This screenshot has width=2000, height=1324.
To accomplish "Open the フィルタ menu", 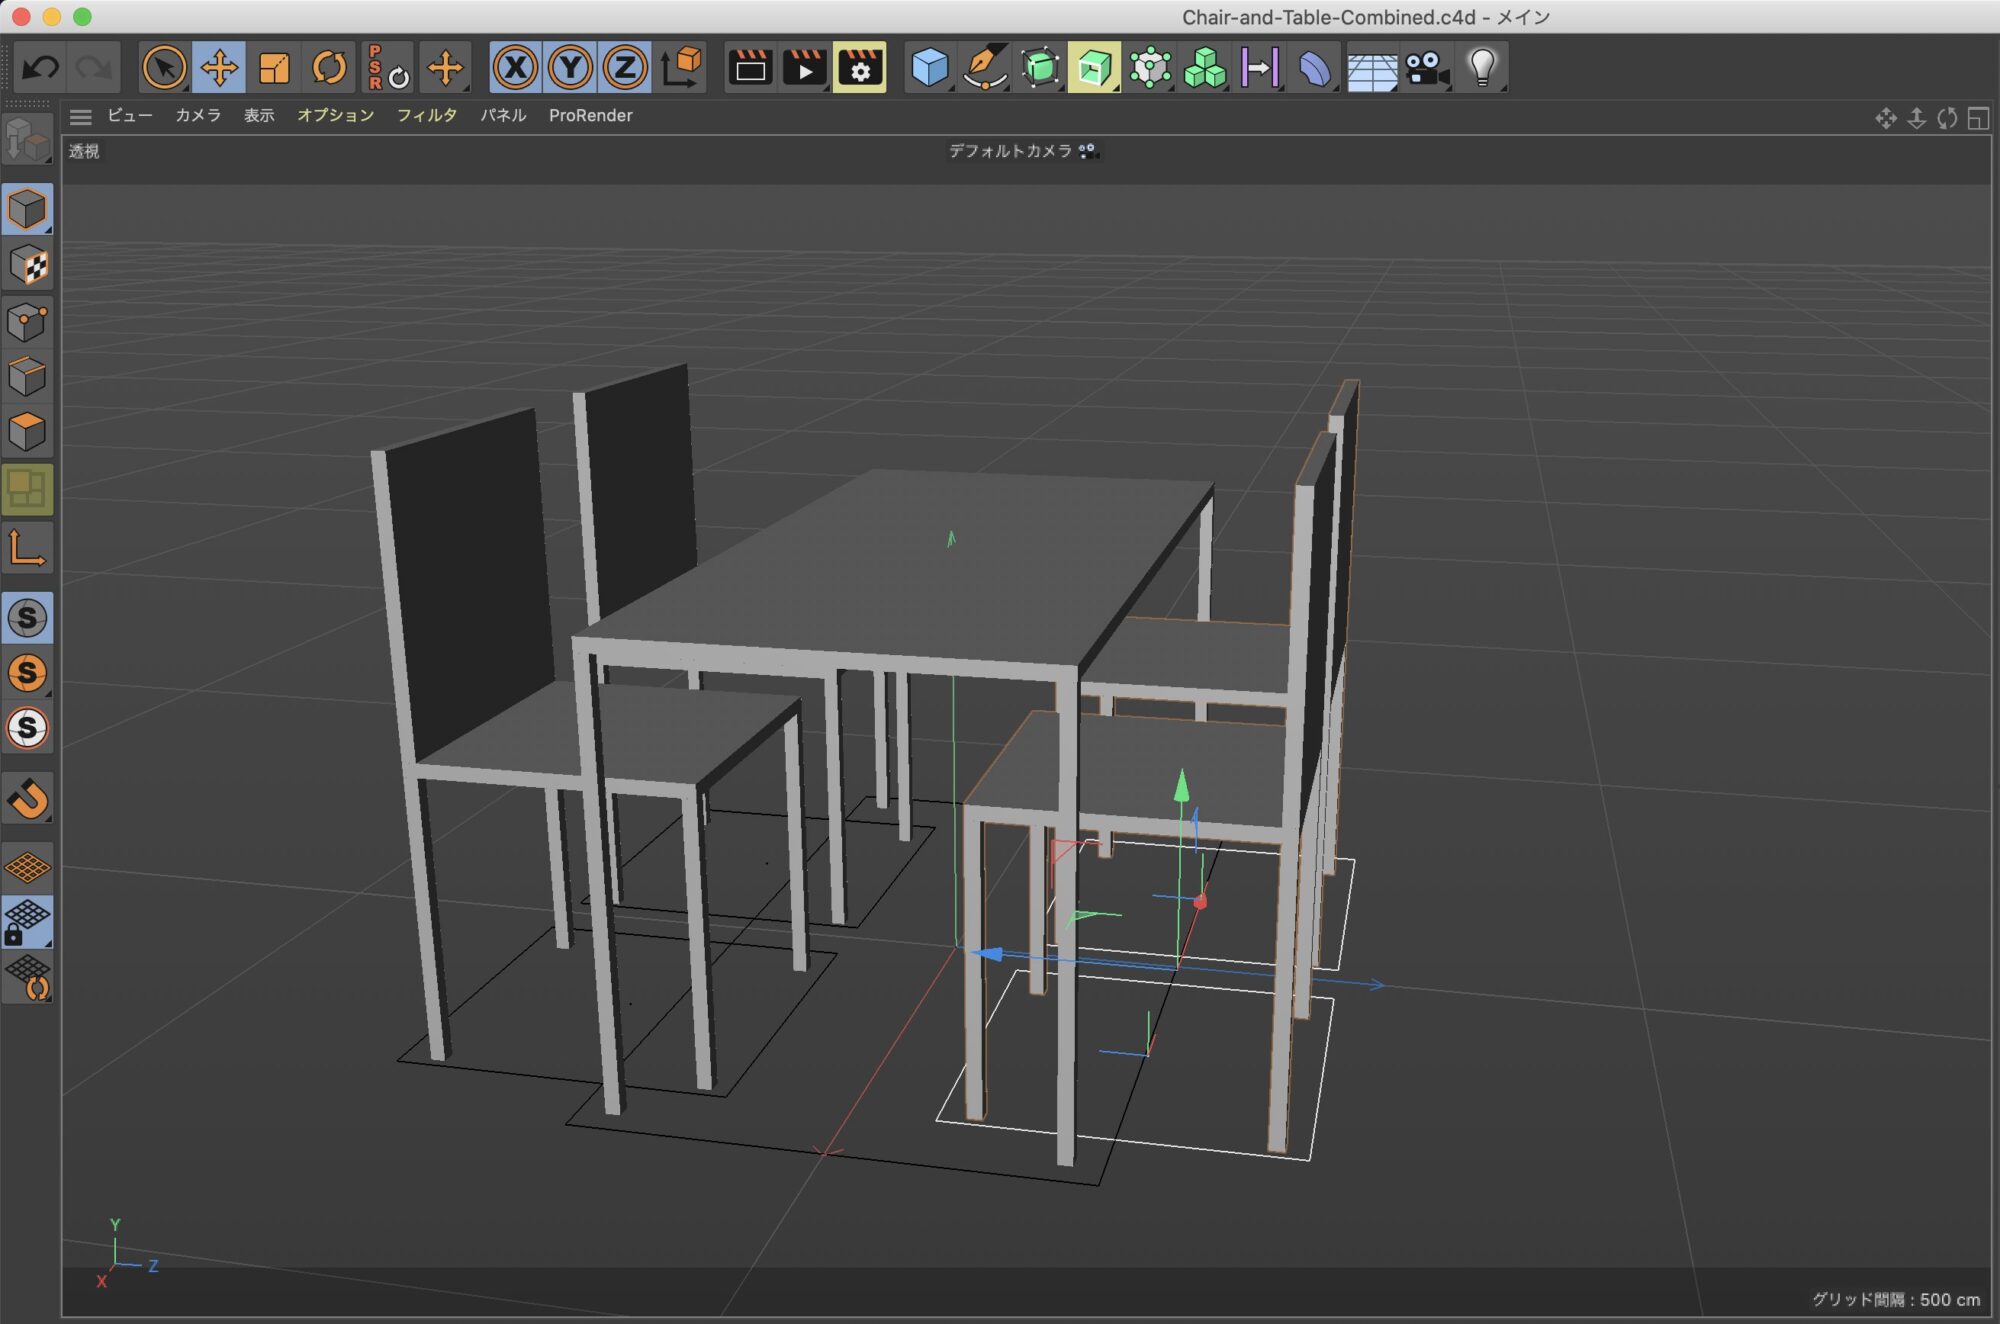I will pyautogui.click(x=427, y=116).
